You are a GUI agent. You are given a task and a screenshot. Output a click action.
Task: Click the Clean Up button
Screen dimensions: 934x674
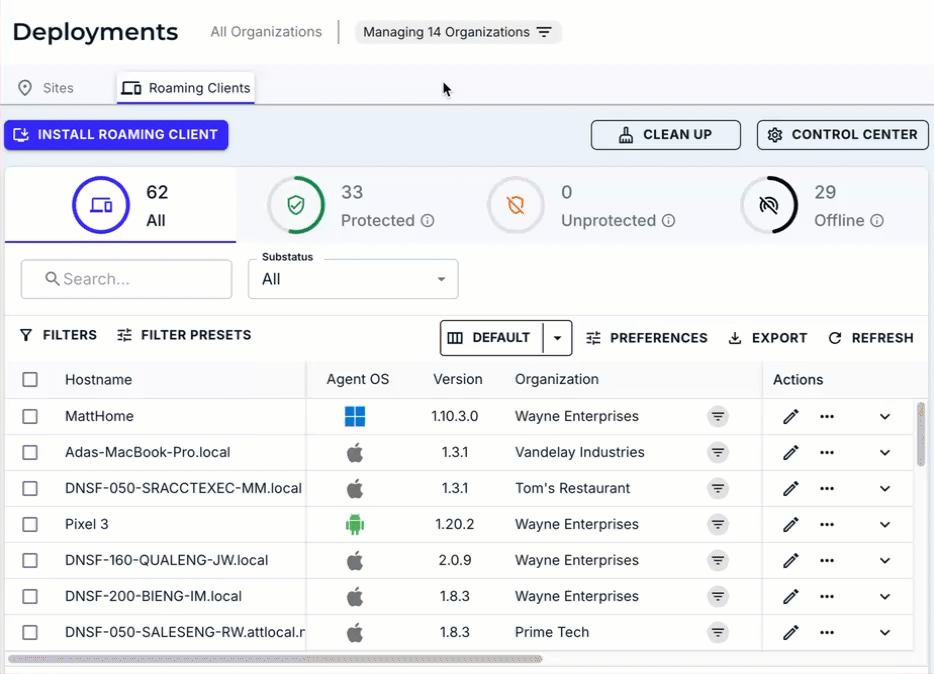665,135
